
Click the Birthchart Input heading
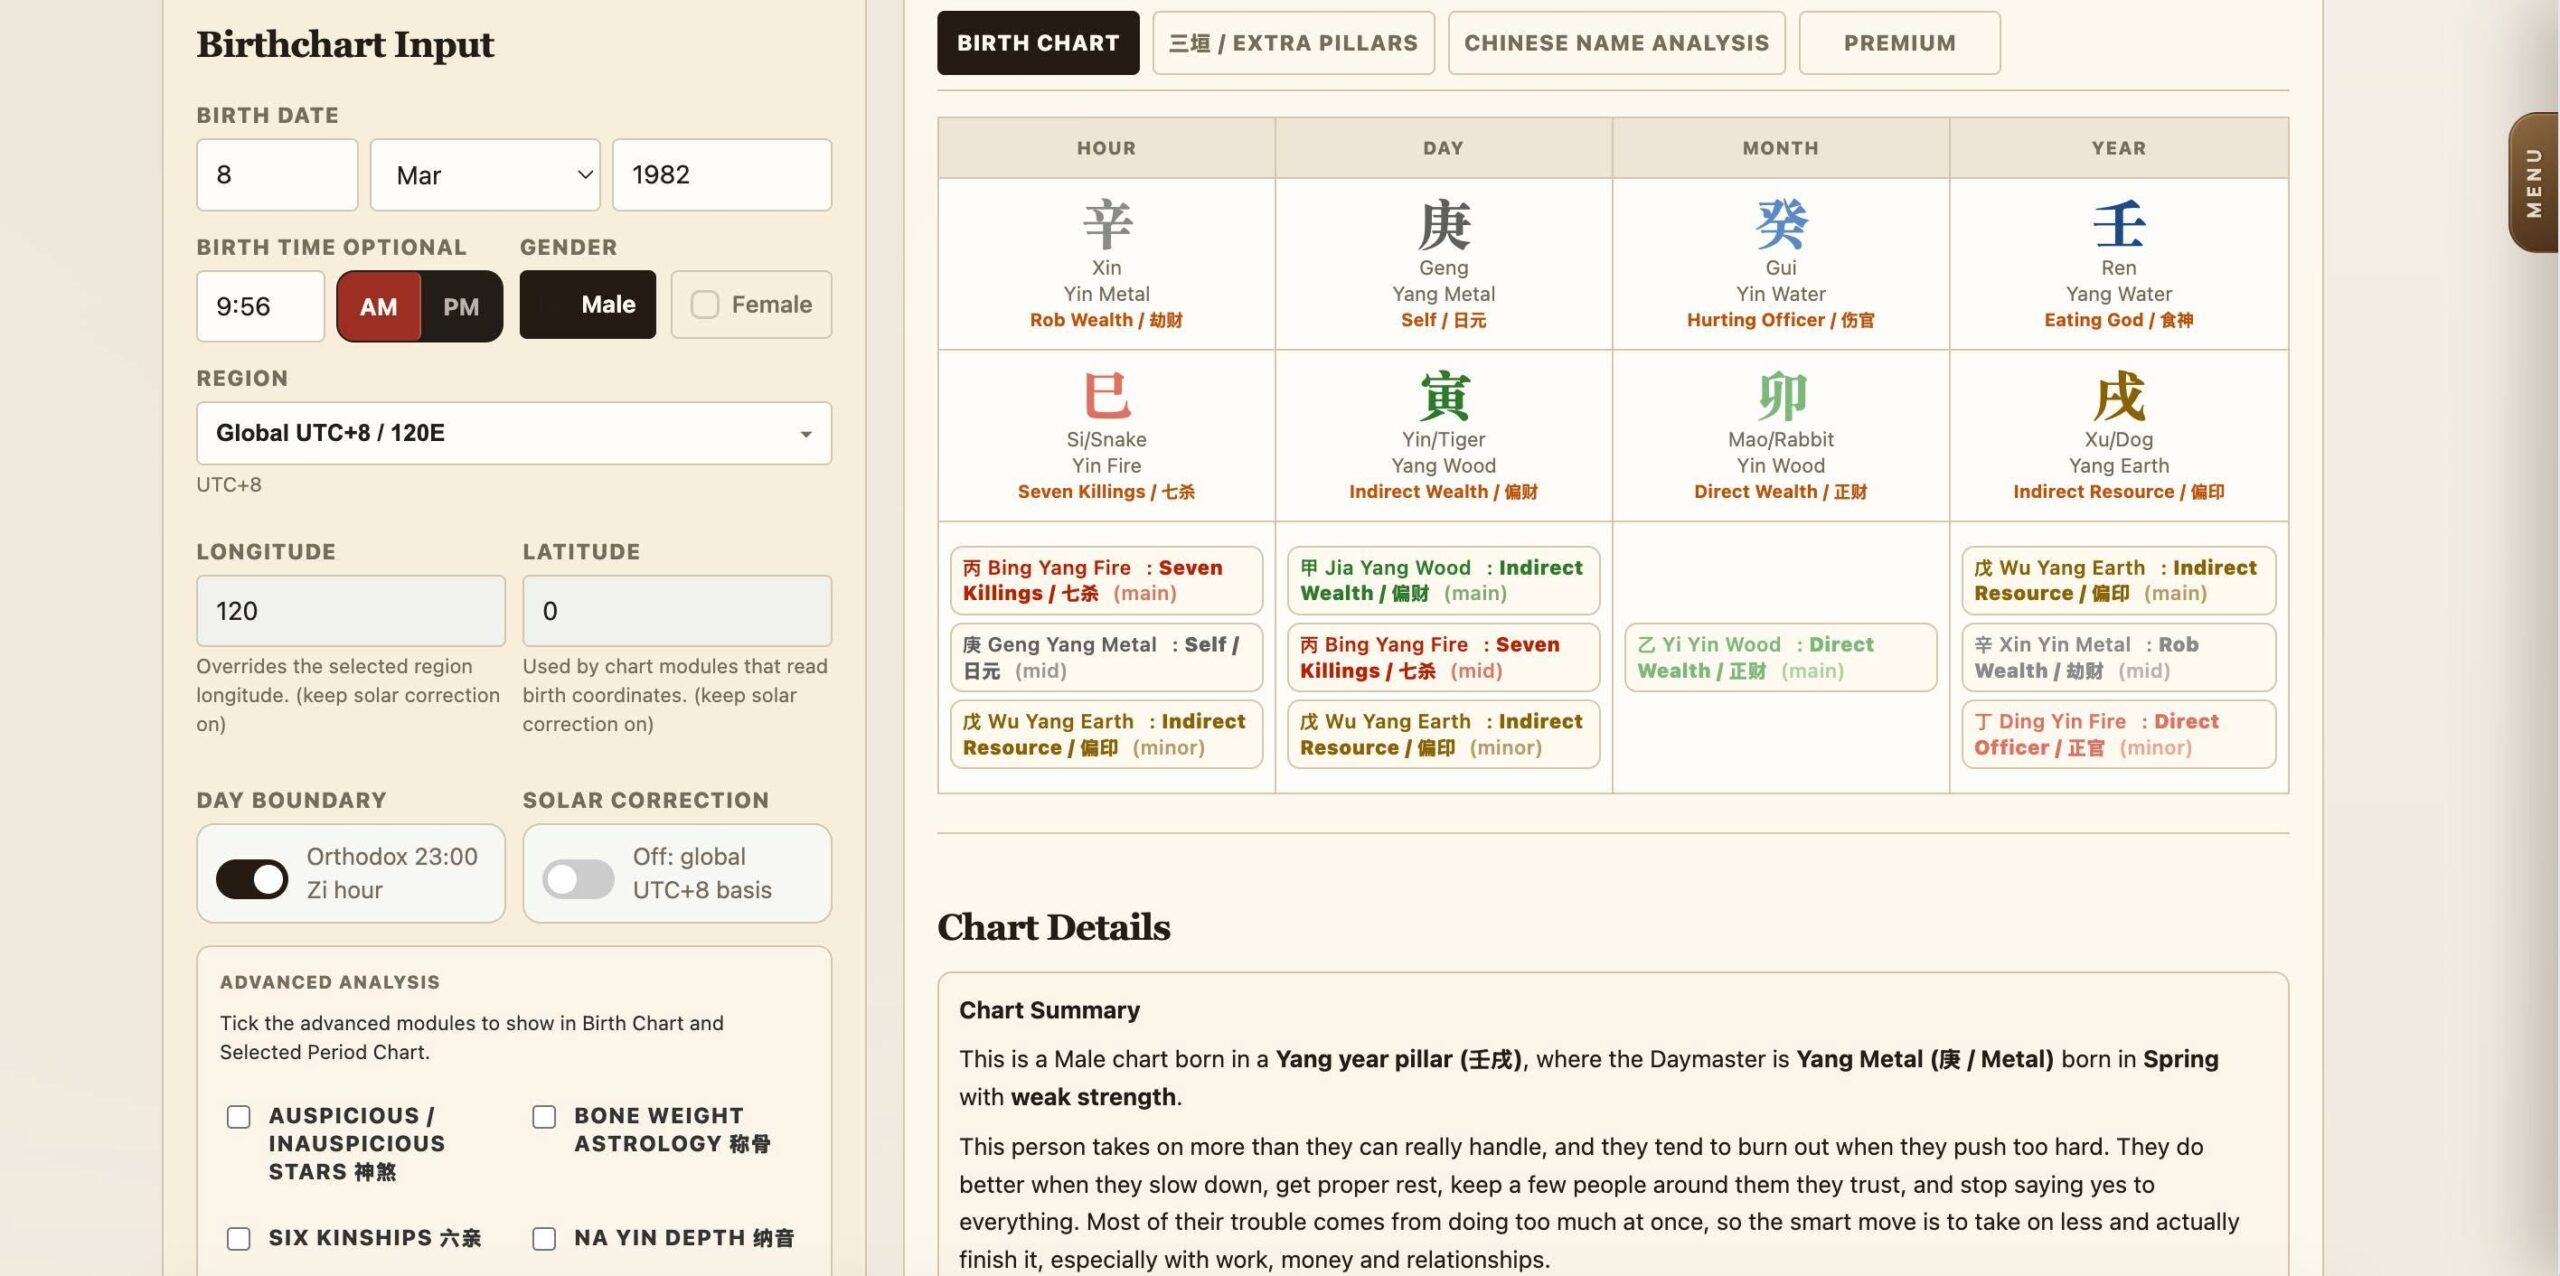click(345, 44)
